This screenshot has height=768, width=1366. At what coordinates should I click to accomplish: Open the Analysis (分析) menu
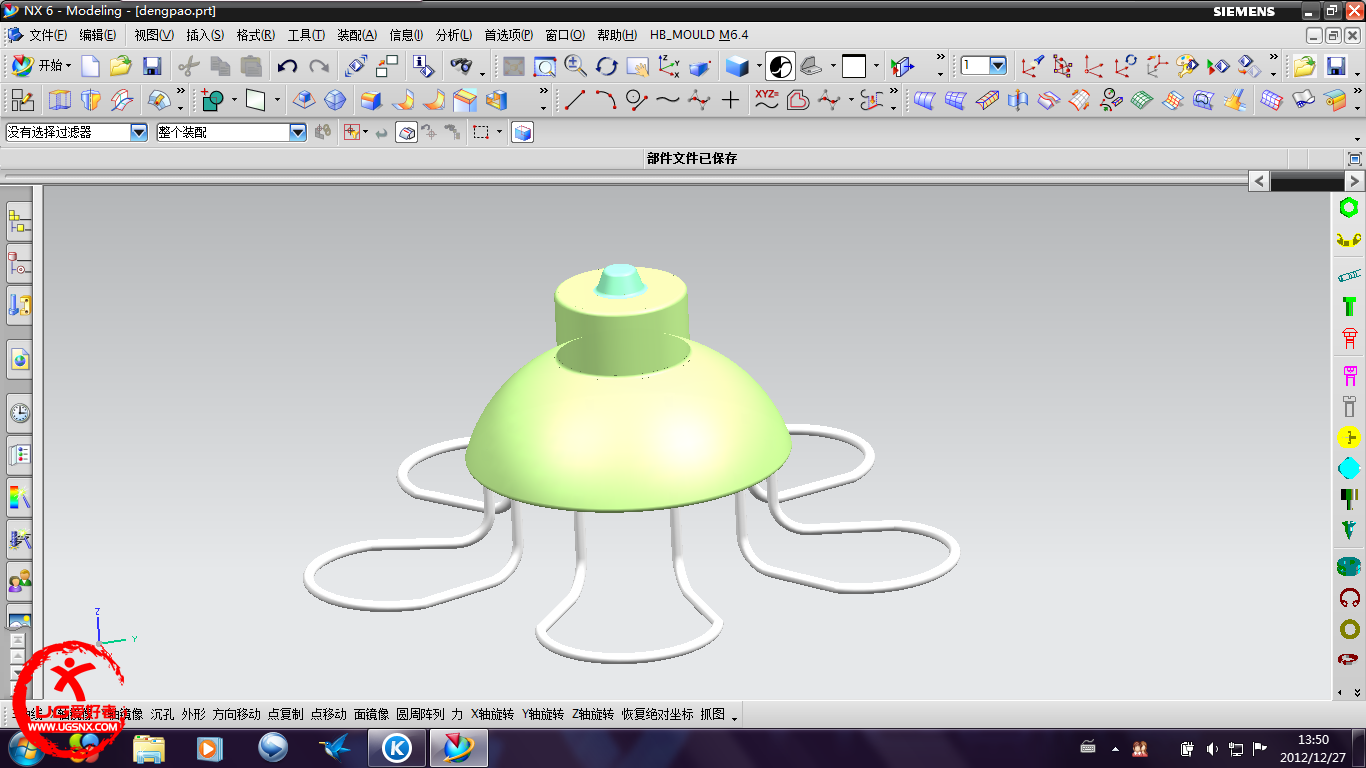(x=454, y=35)
